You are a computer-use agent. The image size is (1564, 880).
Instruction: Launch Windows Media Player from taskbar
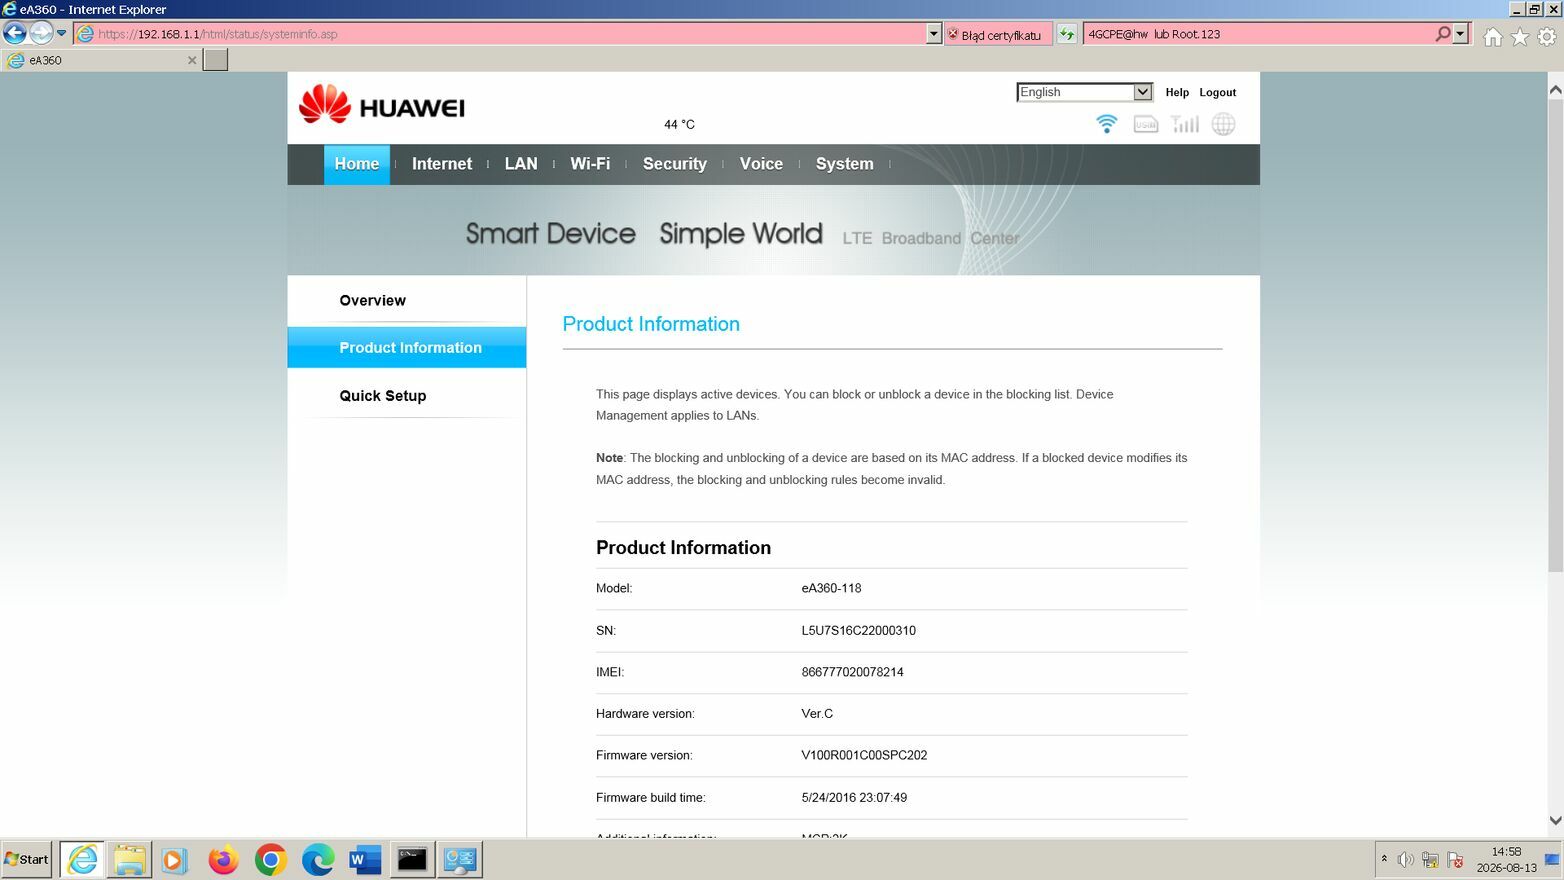tap(173, 859)
